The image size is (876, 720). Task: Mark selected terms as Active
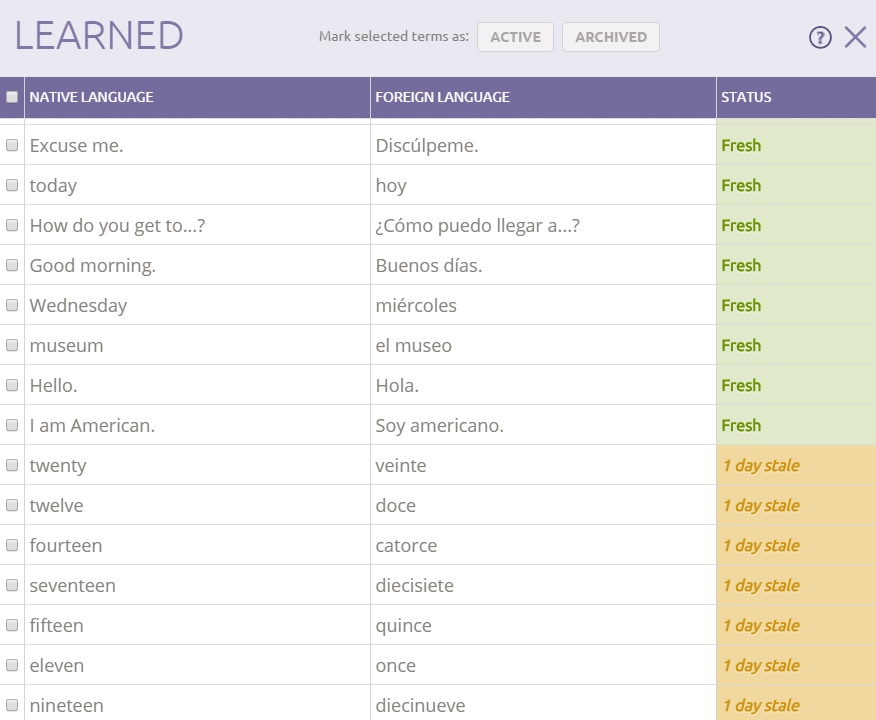[x=515, y=37]
